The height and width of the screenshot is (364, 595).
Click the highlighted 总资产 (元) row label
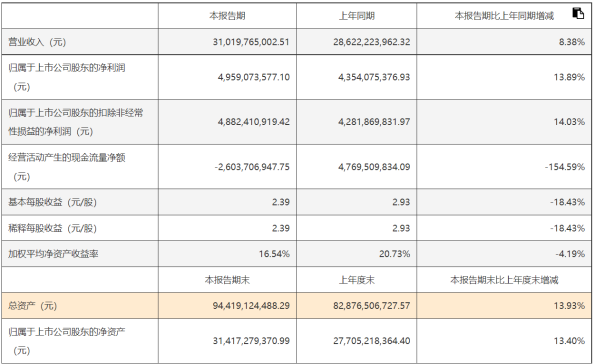(32, 306)
